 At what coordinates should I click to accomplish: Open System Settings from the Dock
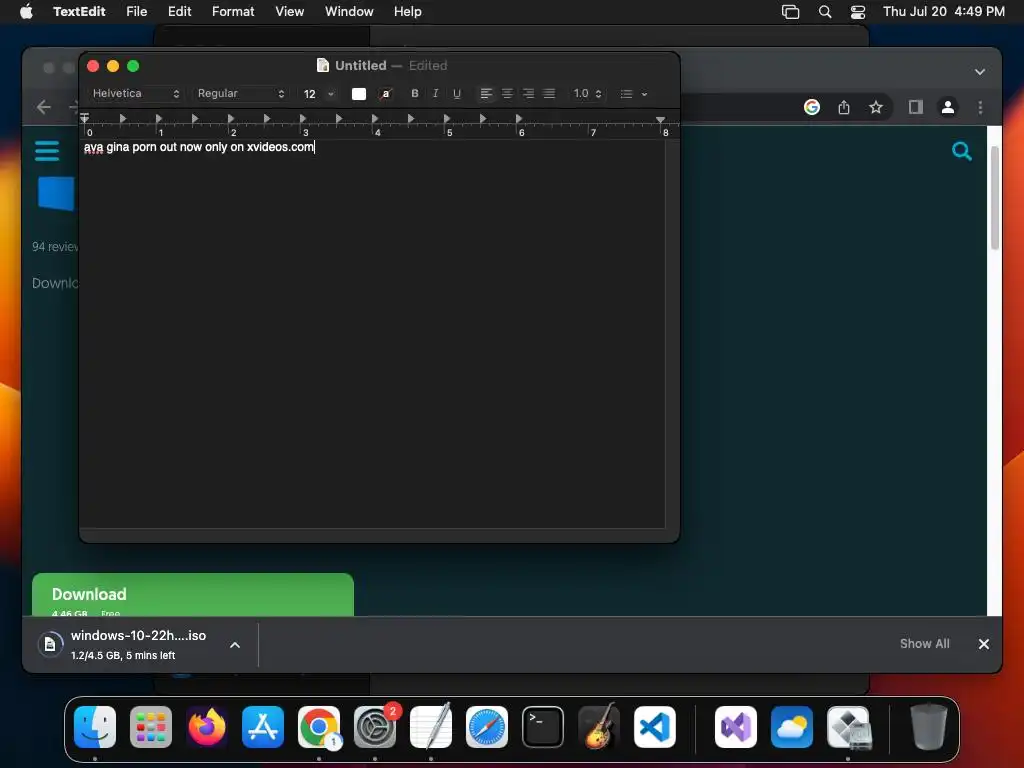pos(375,727)
